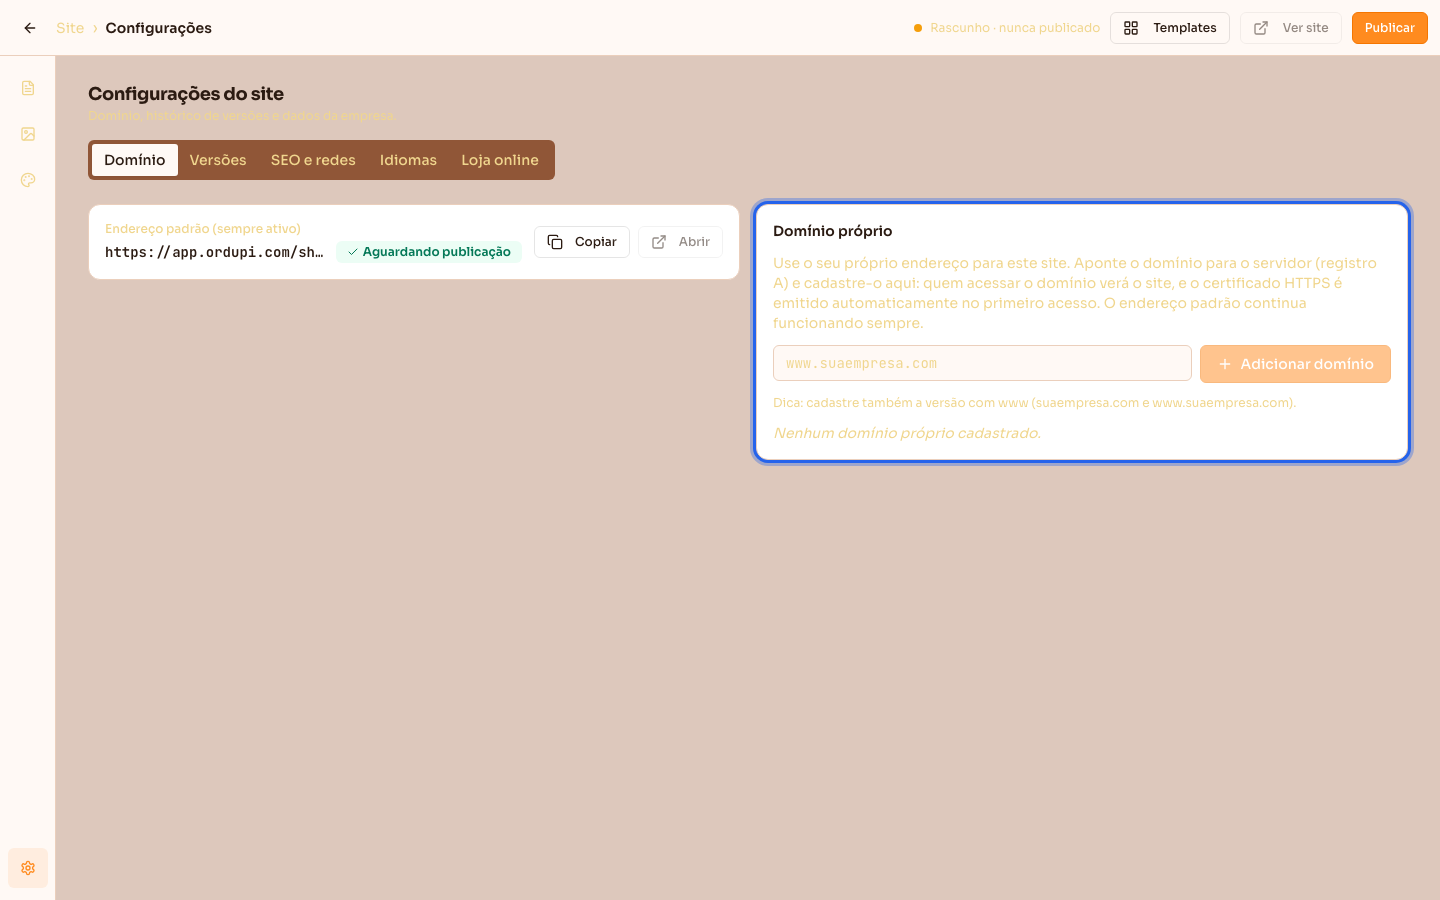Viewport: 1440px width, 900px height.
Task: Click the Endereço padrão (sempre ativo) label
Action: tap(203, 229)
